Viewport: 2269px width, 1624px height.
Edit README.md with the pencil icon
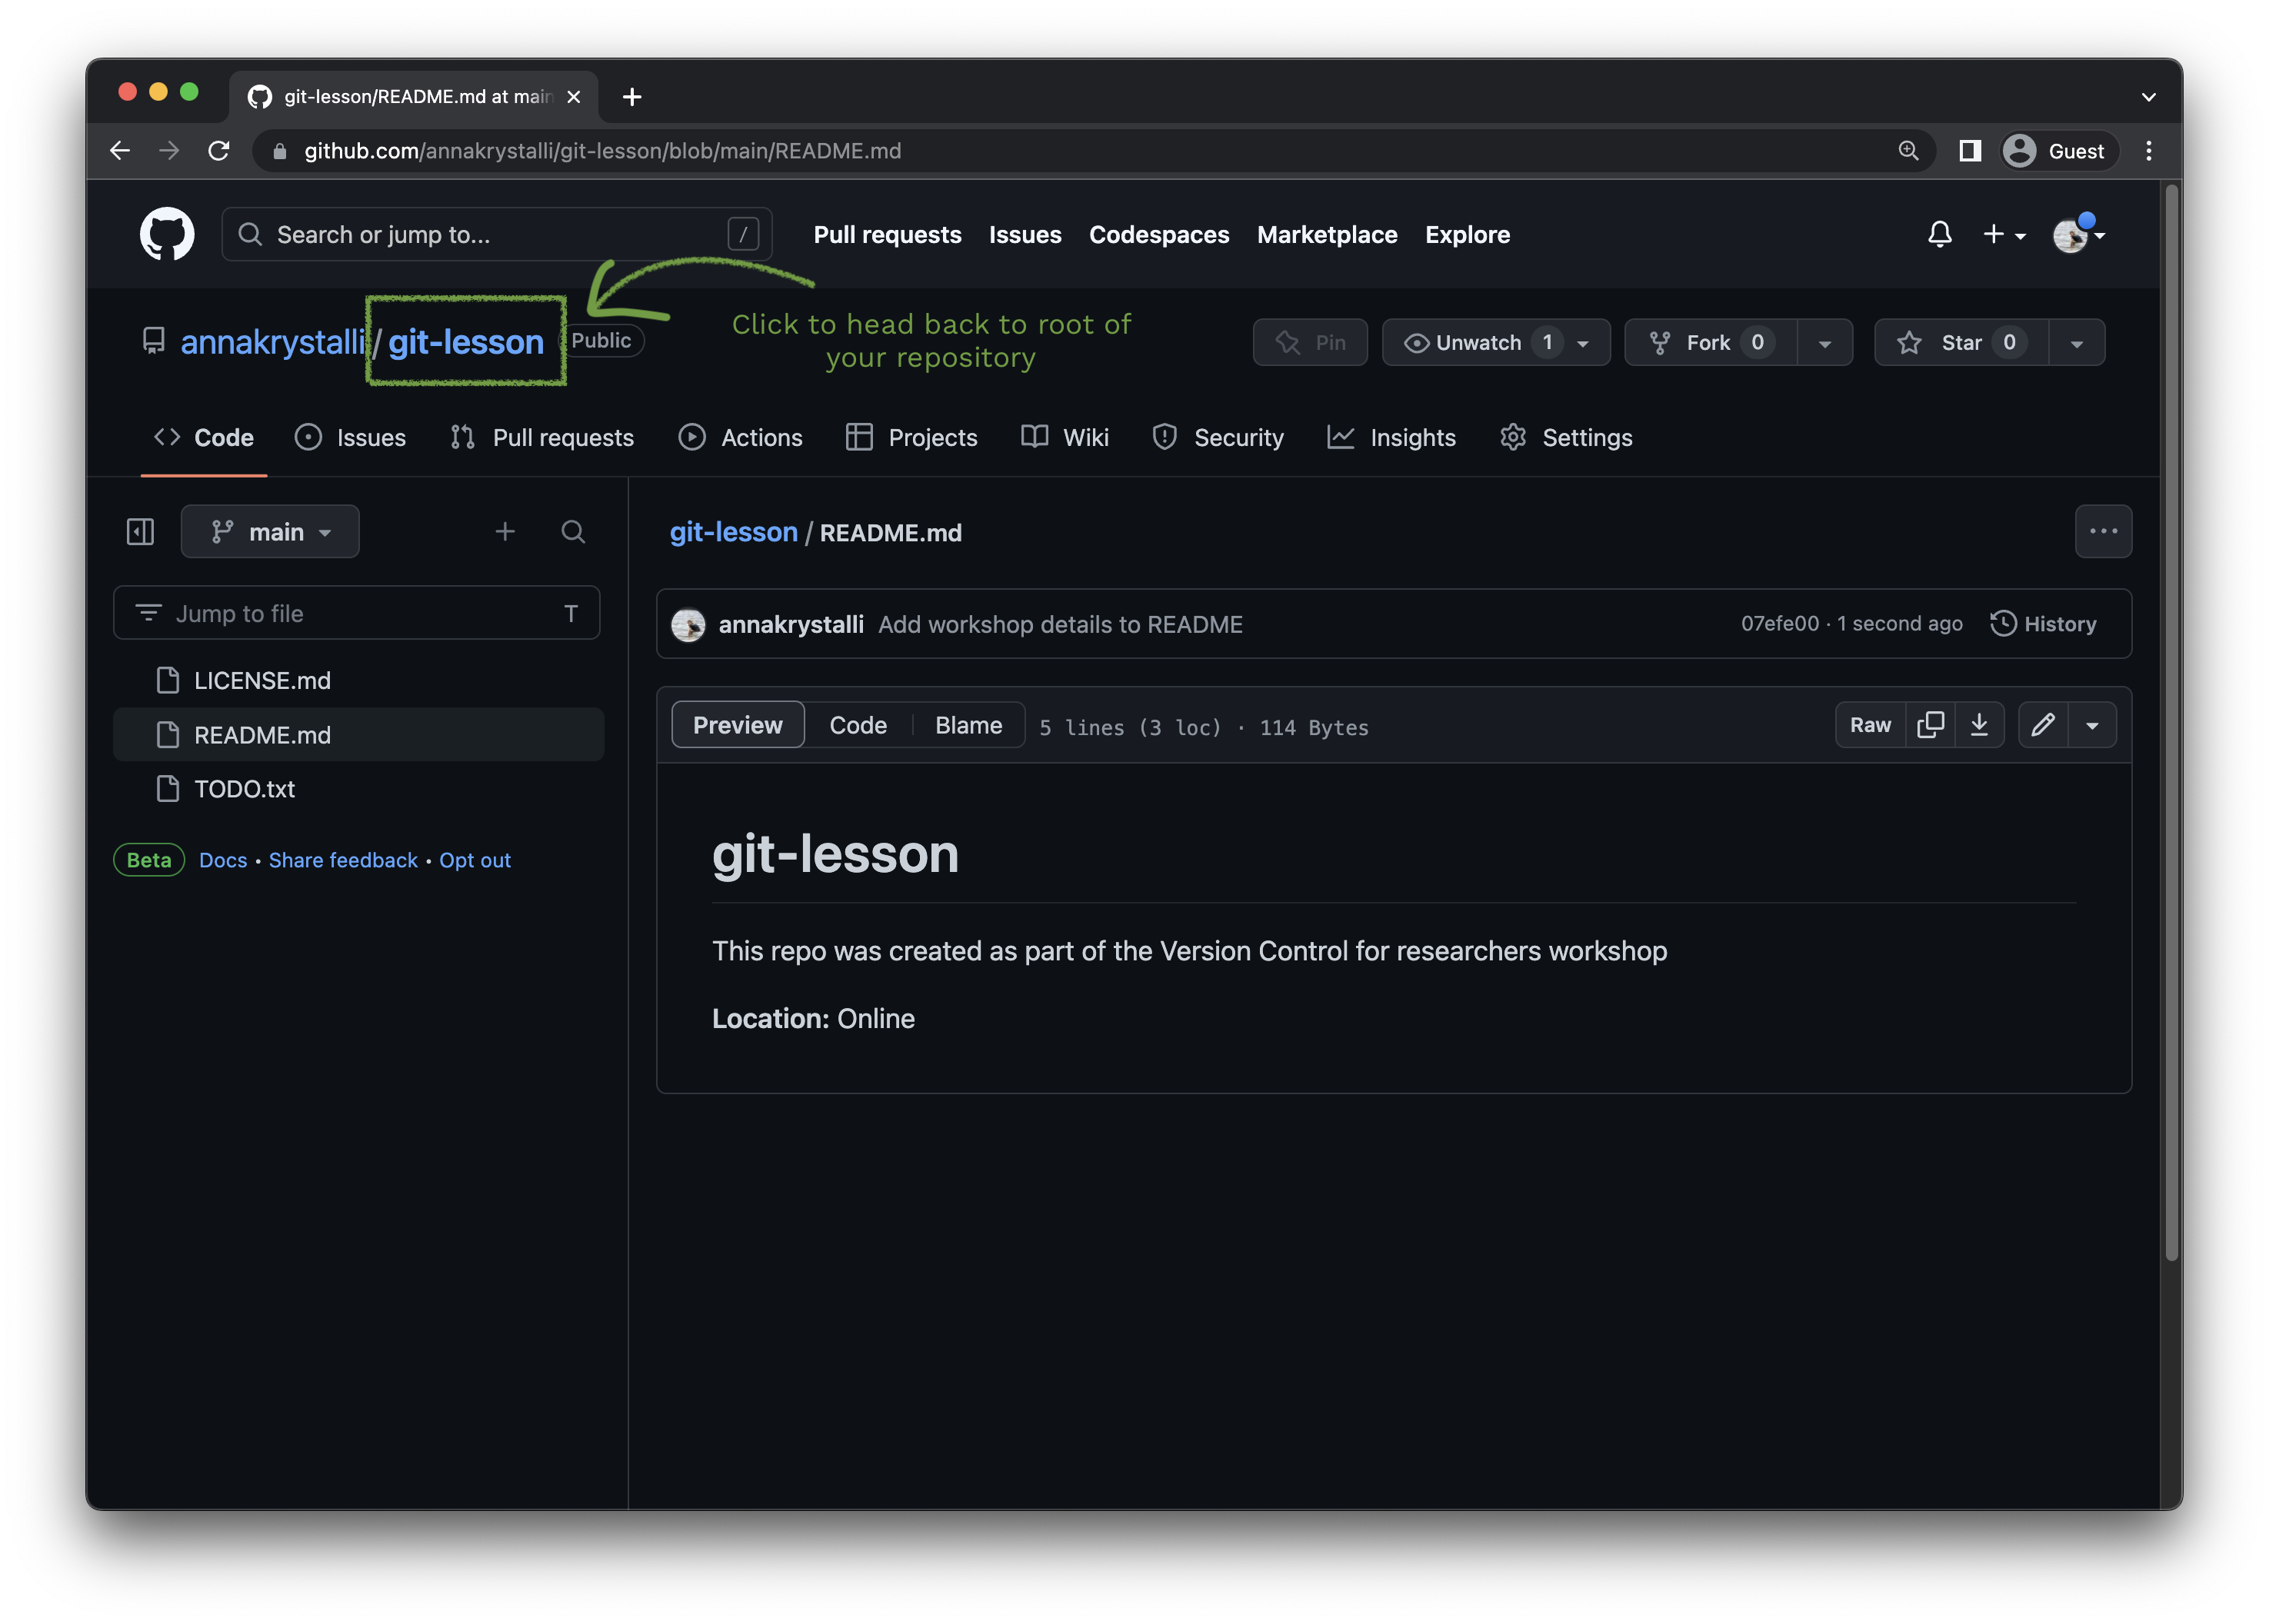click(2042, 725)
